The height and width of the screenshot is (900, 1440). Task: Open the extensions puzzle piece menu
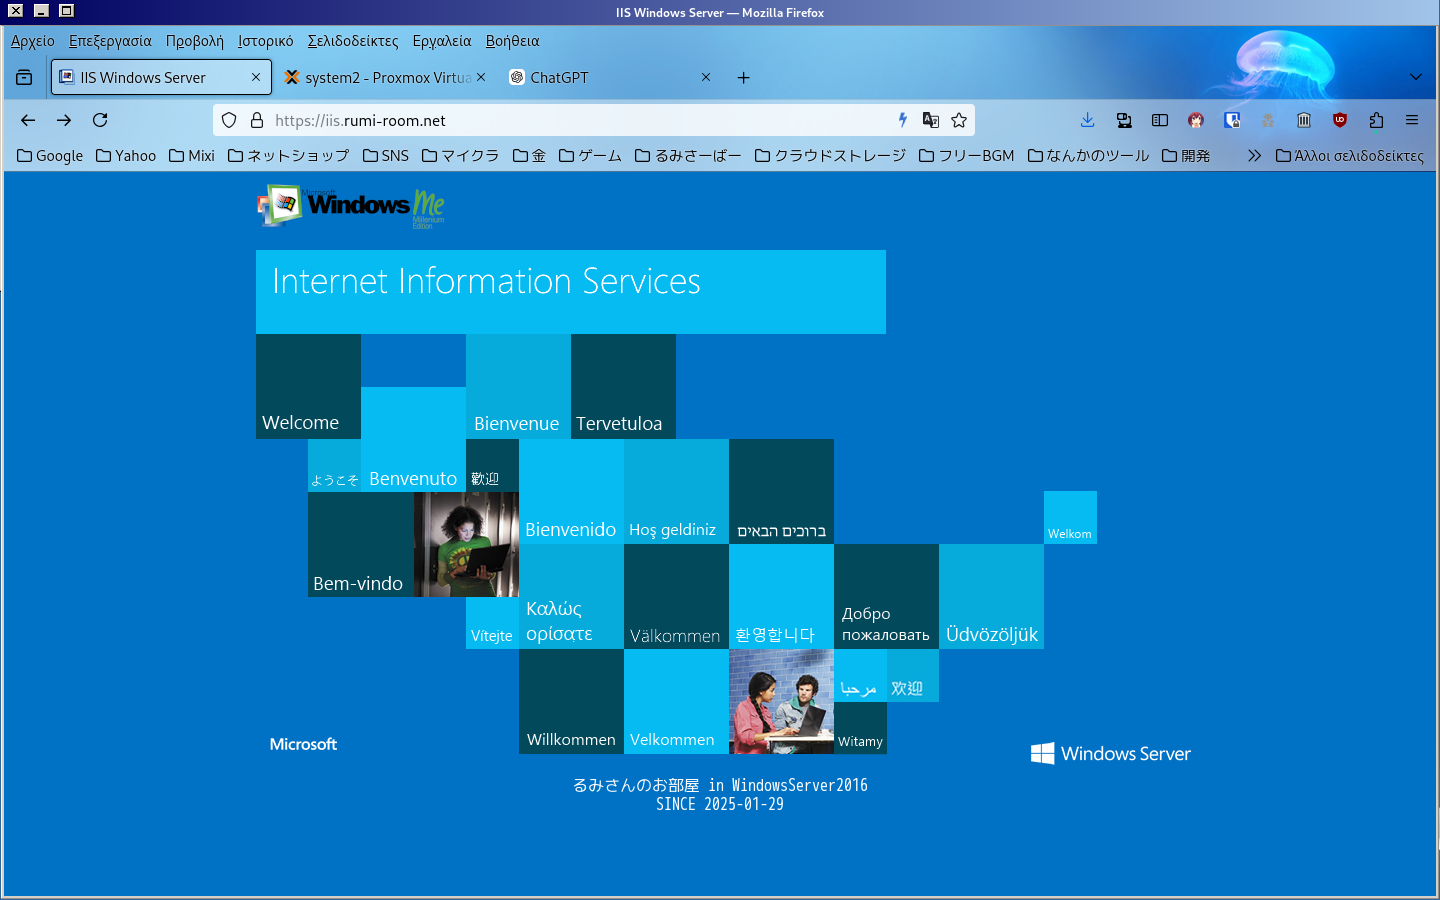(1376, 120)
